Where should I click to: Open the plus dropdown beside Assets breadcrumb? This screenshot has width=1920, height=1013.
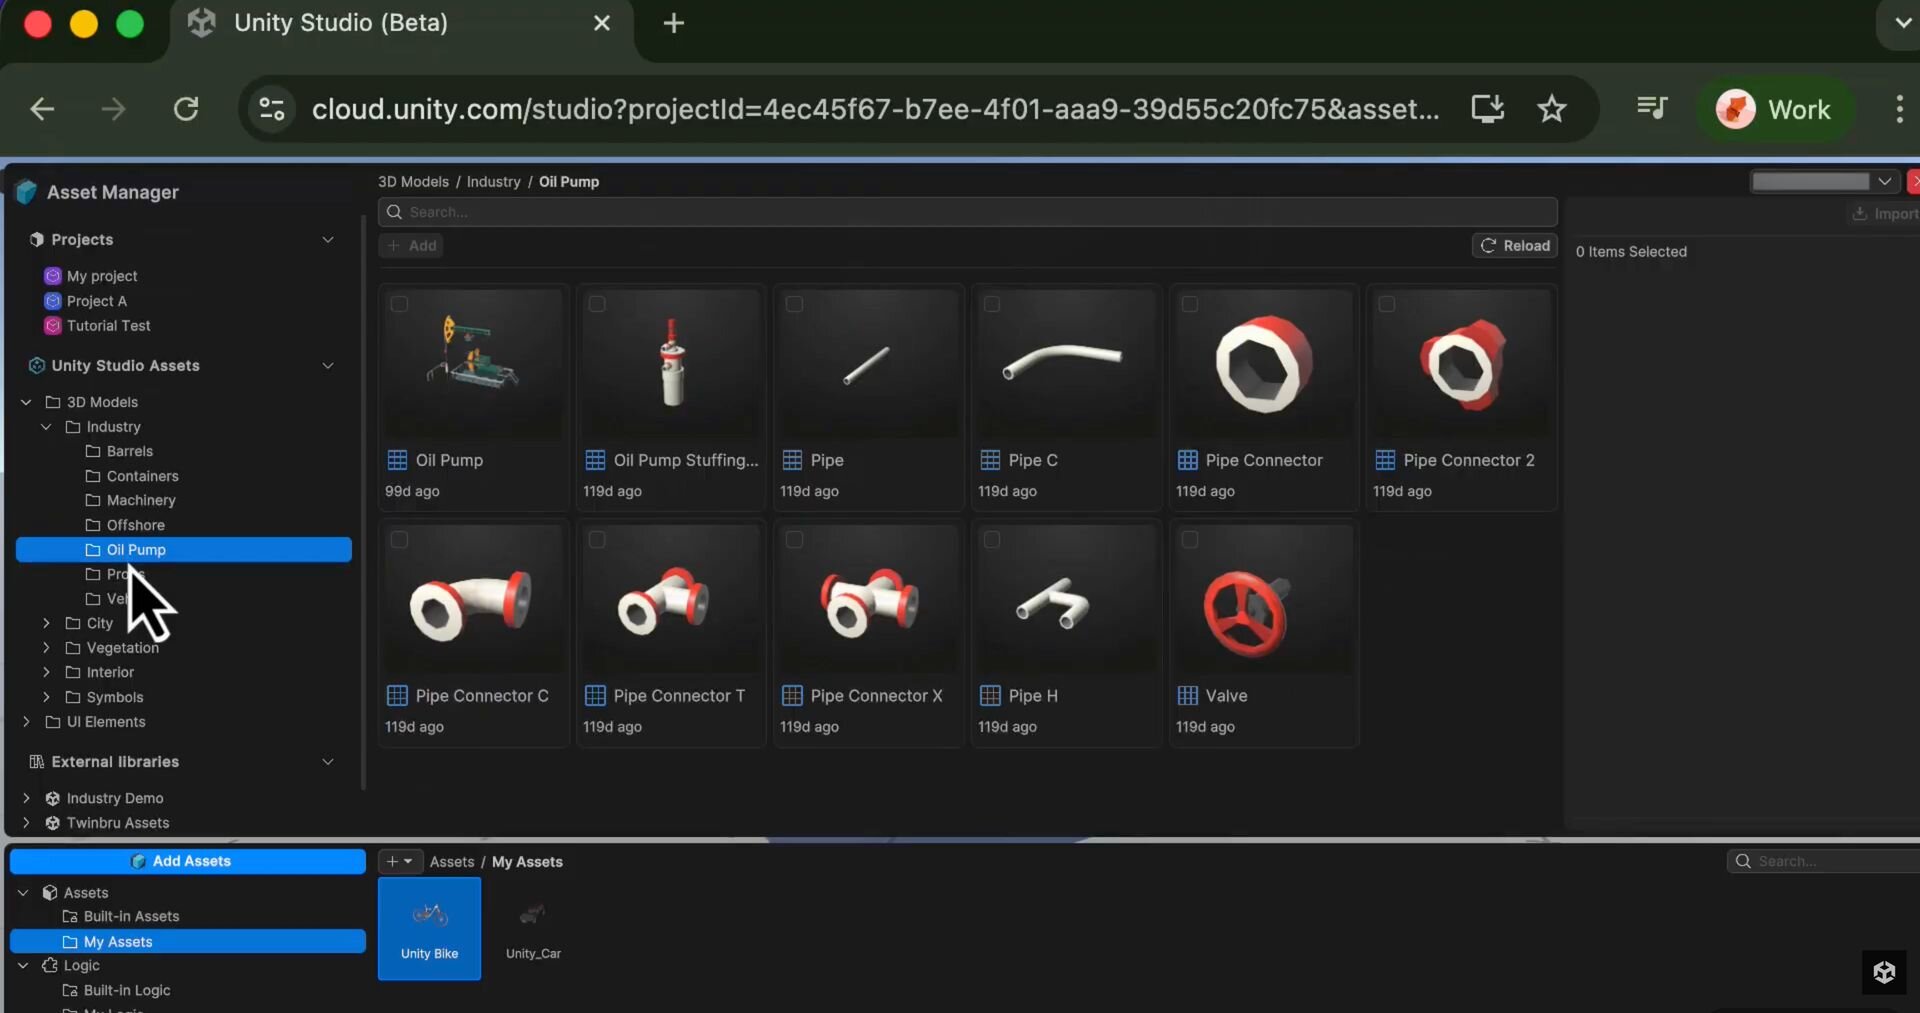(x=399, y=861)
